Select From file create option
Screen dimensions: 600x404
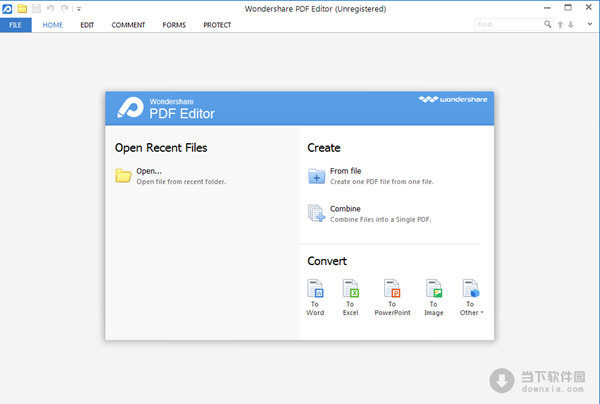(x=346, y=171)
